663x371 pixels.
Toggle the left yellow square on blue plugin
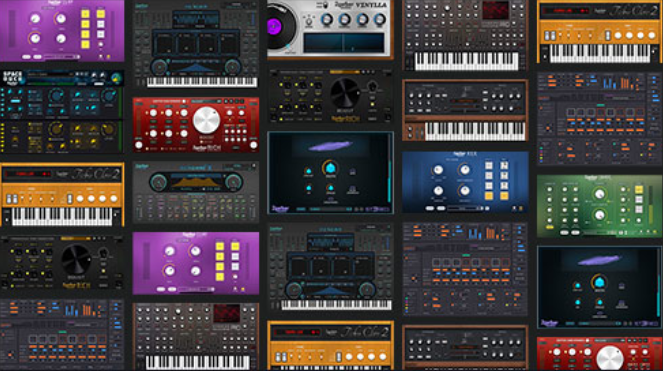(x=488, y=196)
